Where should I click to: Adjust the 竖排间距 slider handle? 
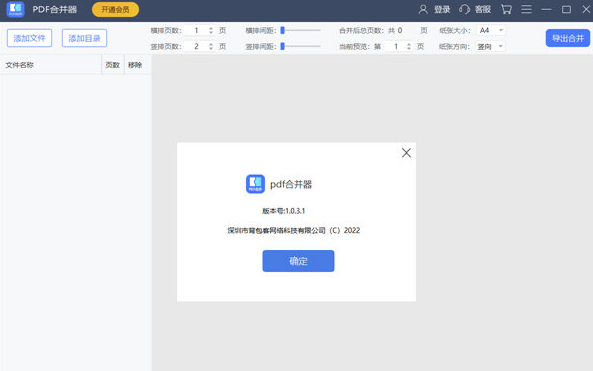click(x=283, y=47)
